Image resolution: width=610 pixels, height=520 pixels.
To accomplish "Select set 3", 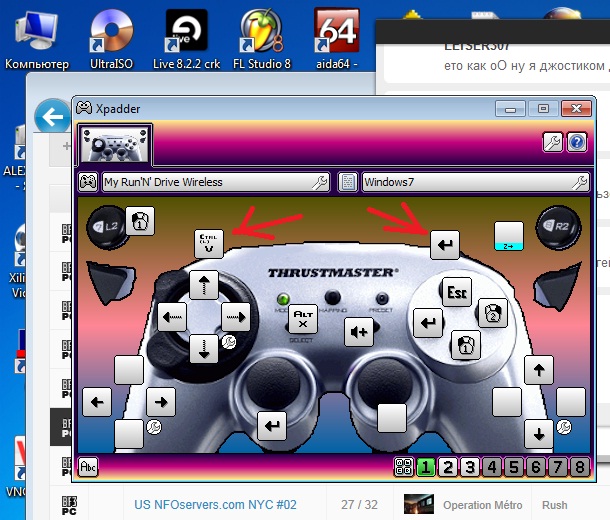I will [x=470, y=467].
